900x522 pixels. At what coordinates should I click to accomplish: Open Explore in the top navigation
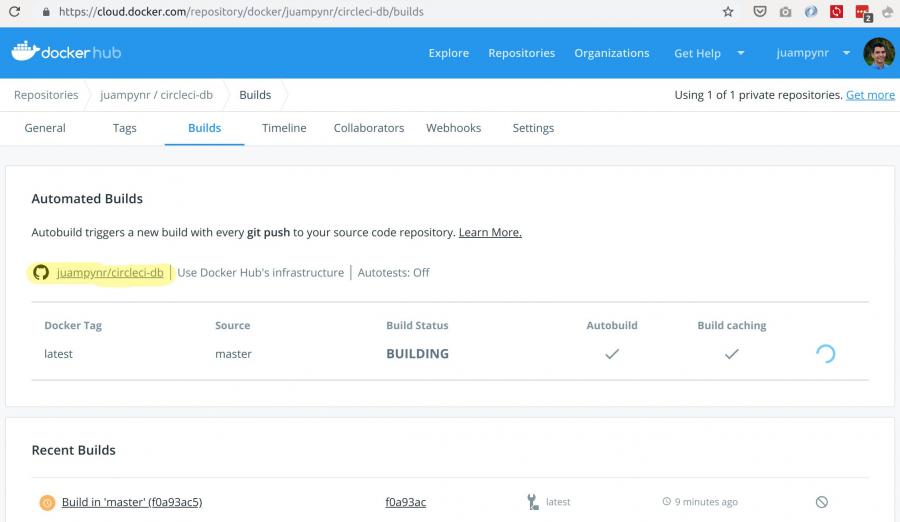click(x=449, y=53)
